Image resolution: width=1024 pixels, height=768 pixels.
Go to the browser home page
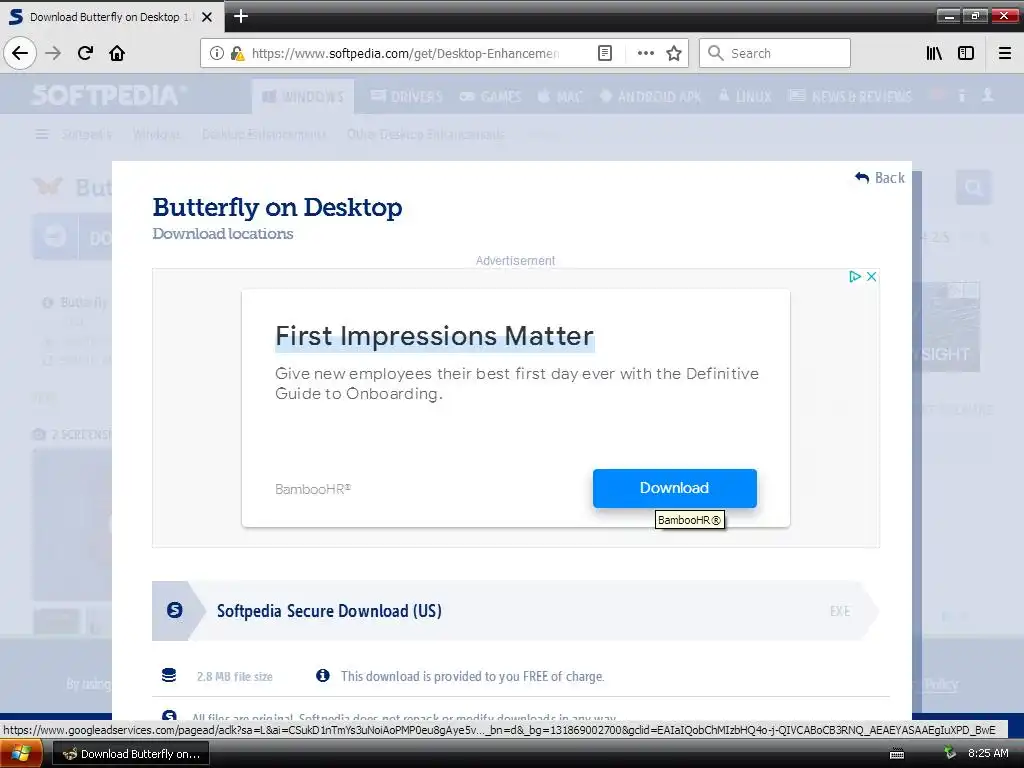pyautogui.click(x=117, y=53)
